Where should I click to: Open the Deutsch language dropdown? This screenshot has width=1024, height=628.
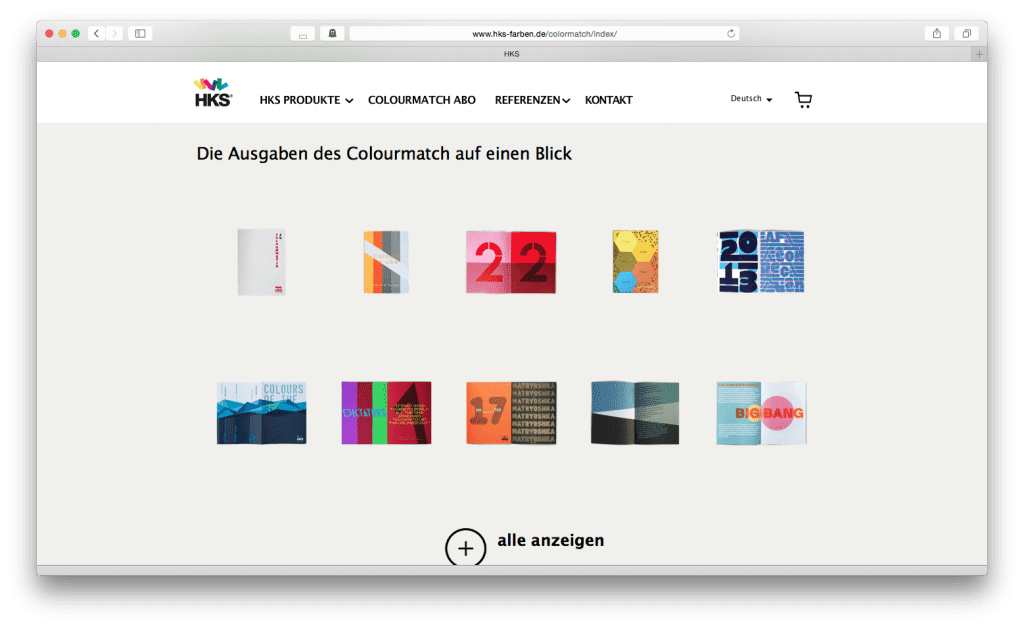point(748,98)
